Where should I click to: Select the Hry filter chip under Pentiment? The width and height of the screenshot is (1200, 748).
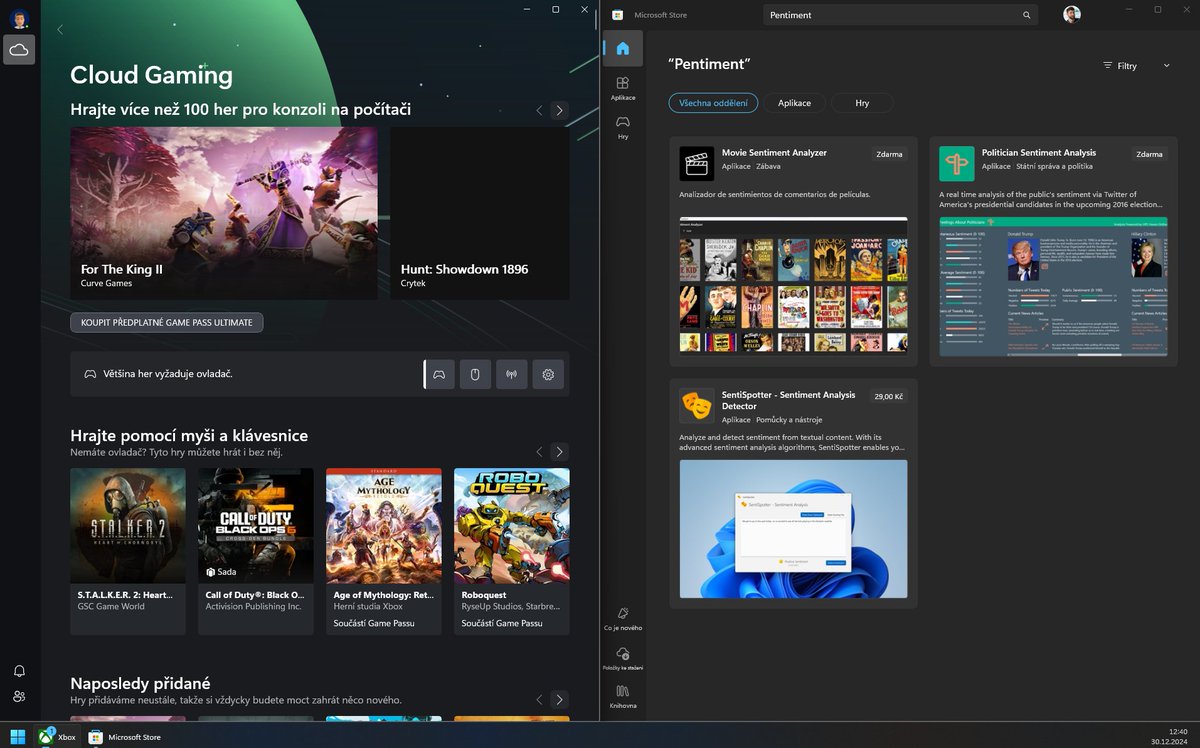[862, 103]
